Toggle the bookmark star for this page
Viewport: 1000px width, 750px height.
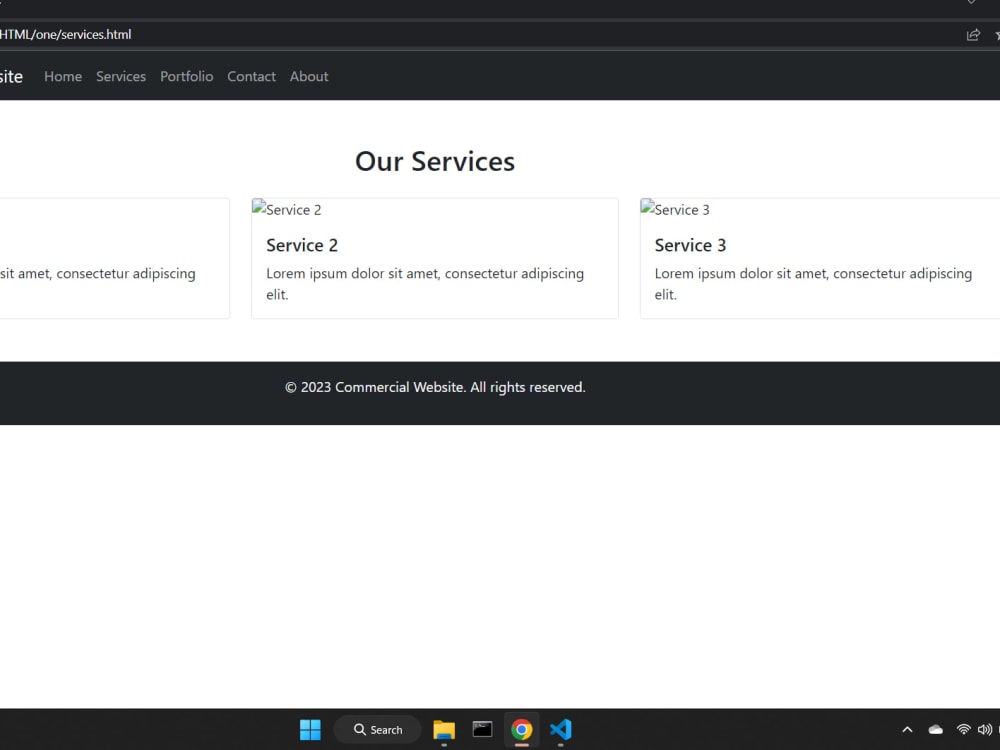(996, 34)
